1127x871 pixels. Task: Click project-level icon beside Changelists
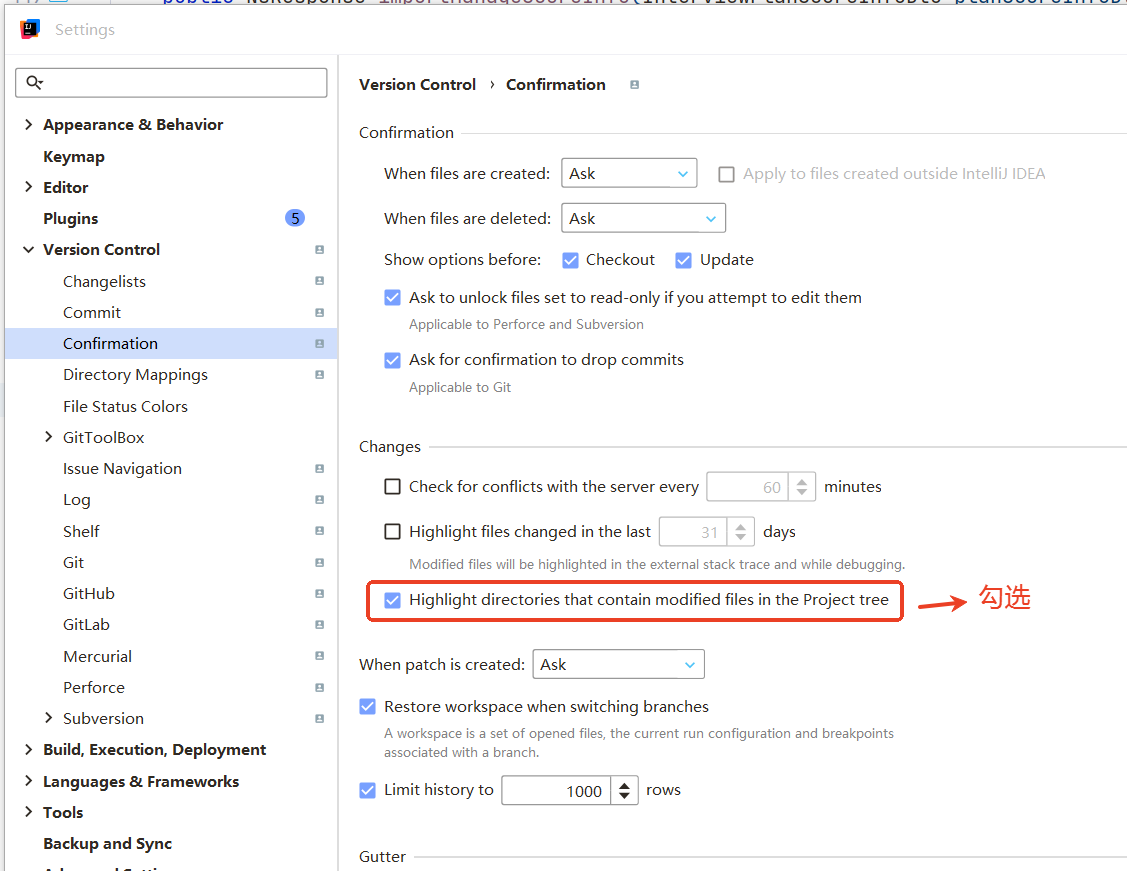(x=320, y=281)
